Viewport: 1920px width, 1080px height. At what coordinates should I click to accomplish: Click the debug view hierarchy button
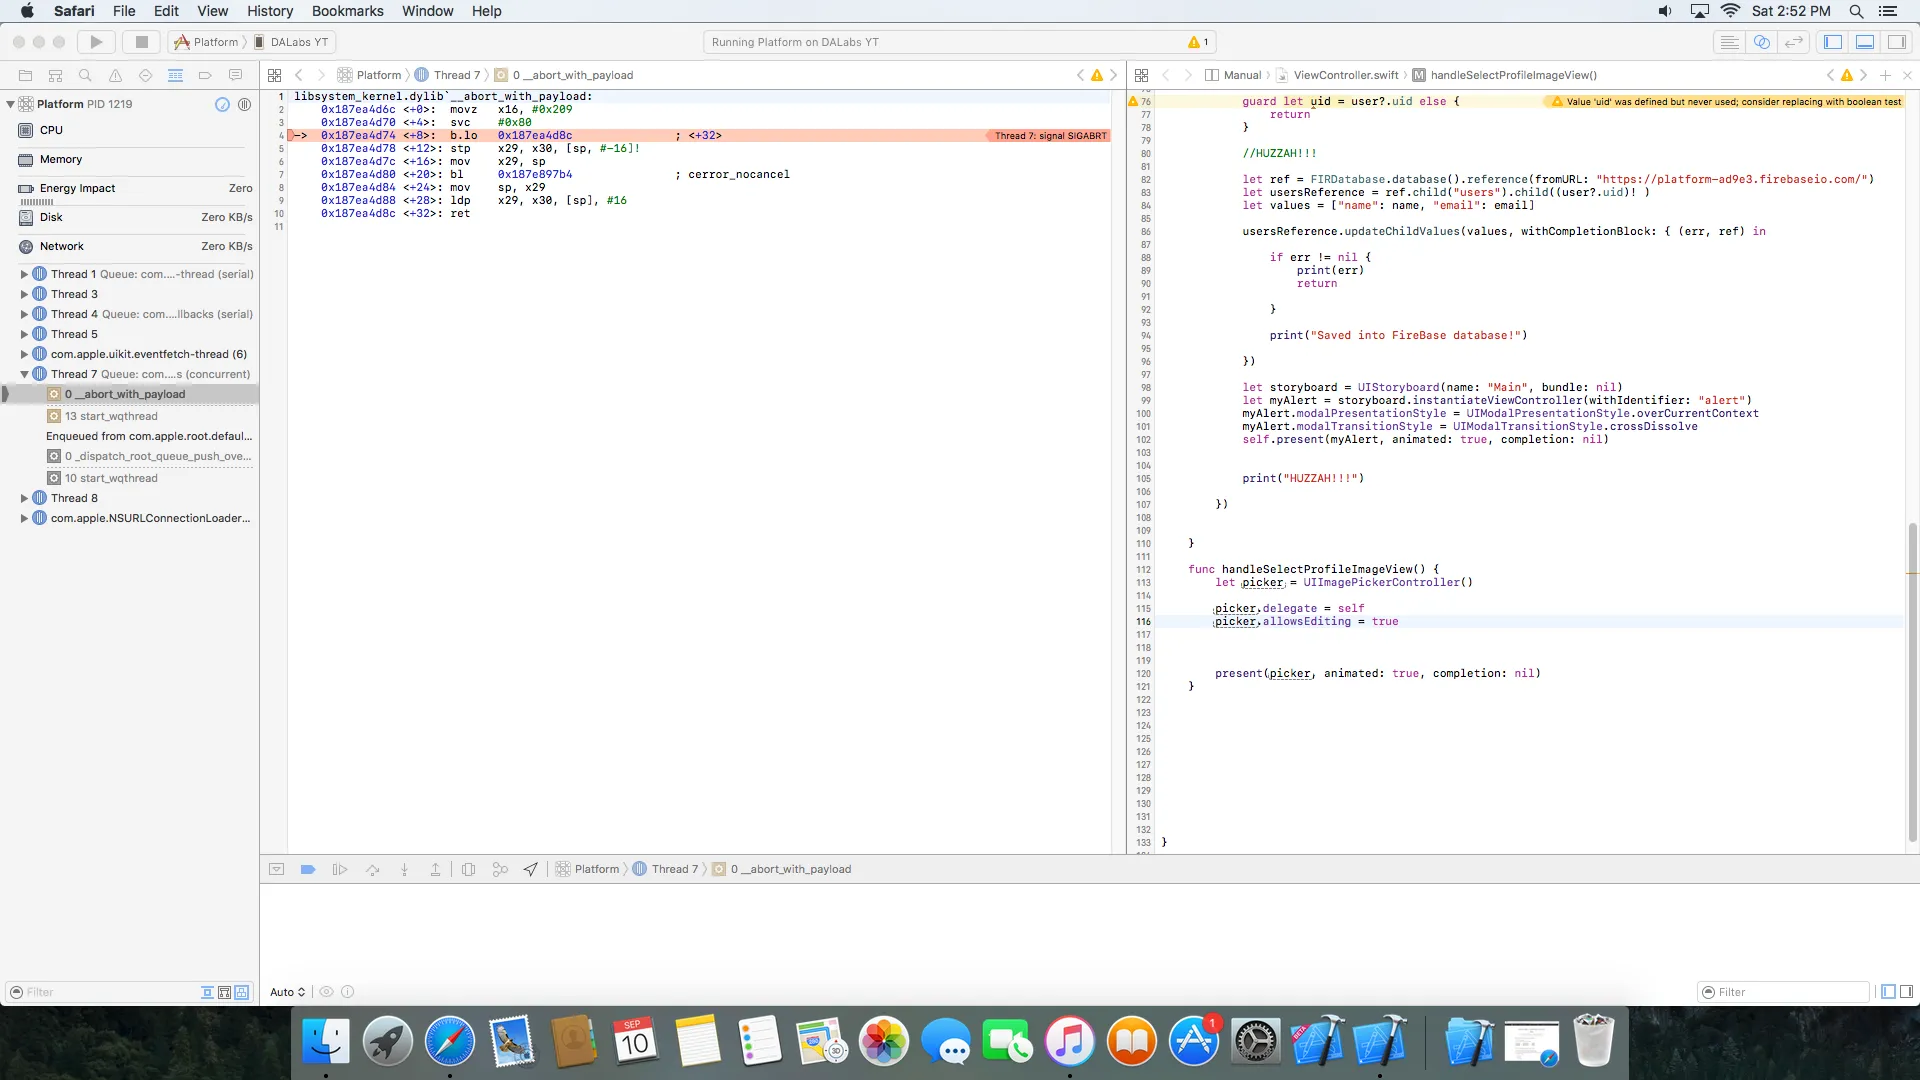468,870
